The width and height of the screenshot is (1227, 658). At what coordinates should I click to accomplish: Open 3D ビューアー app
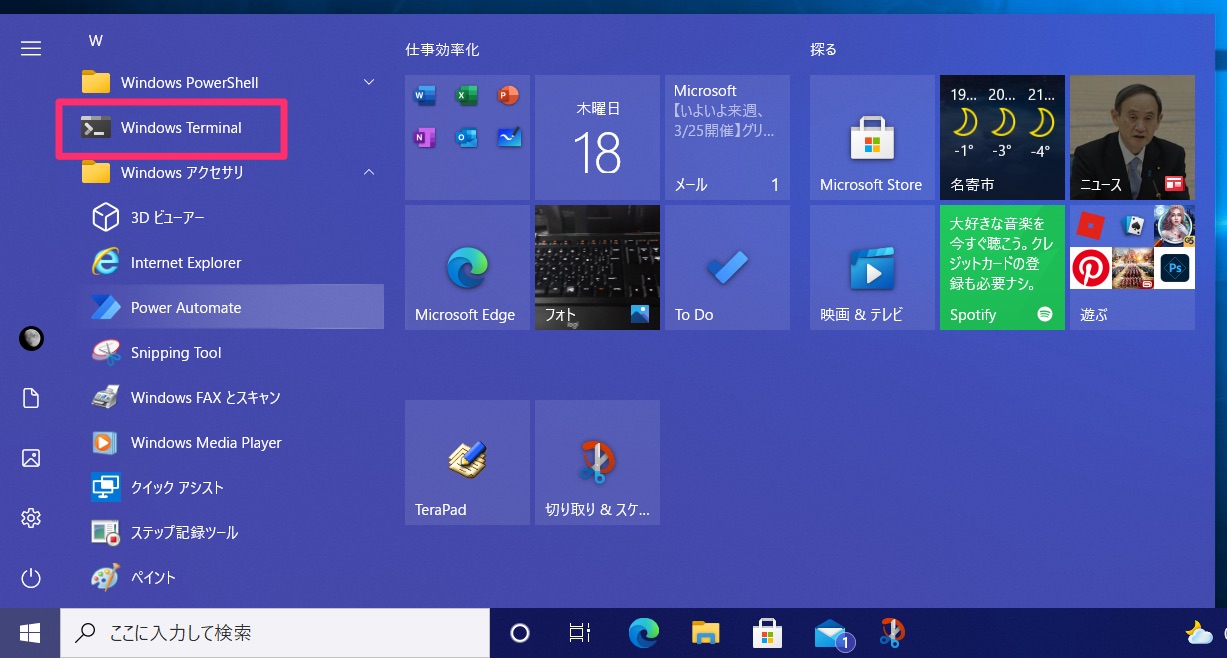click(232, 218)
